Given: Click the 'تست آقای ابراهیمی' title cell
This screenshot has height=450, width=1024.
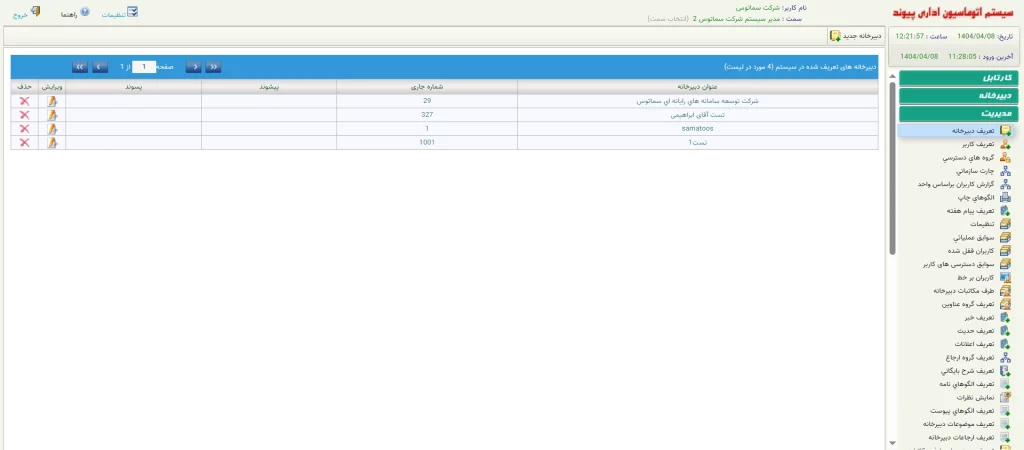Looking at the screenshot, I should 697,115.
